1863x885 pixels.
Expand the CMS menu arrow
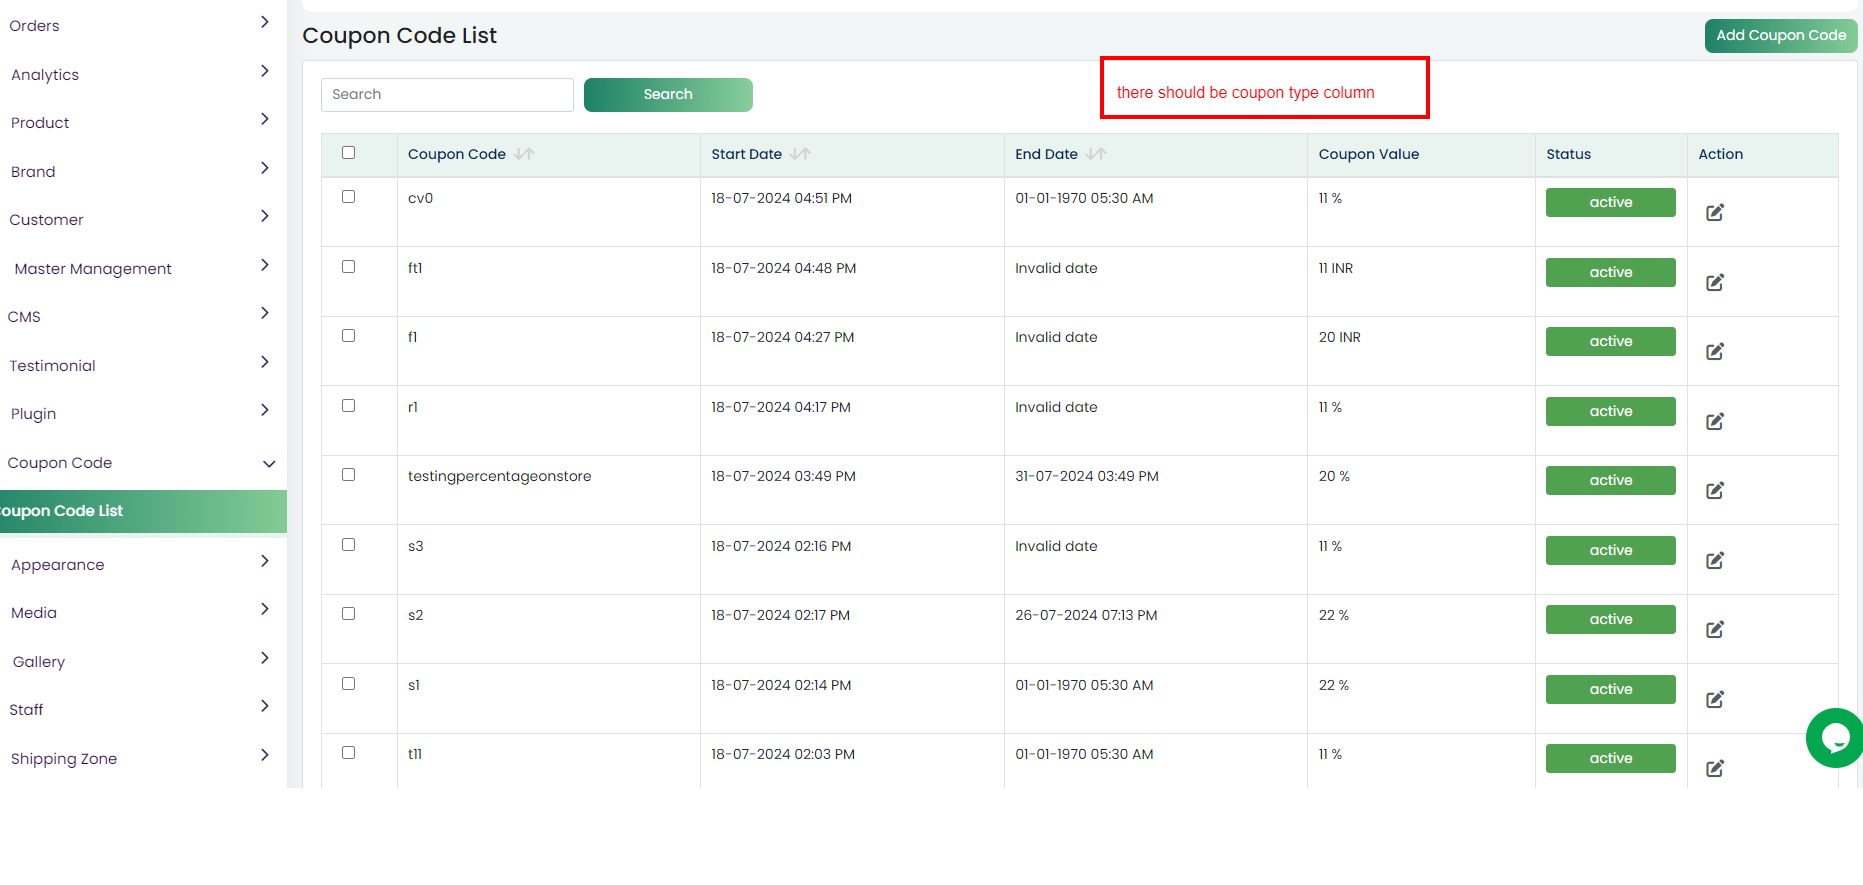[x=264, y=313]
